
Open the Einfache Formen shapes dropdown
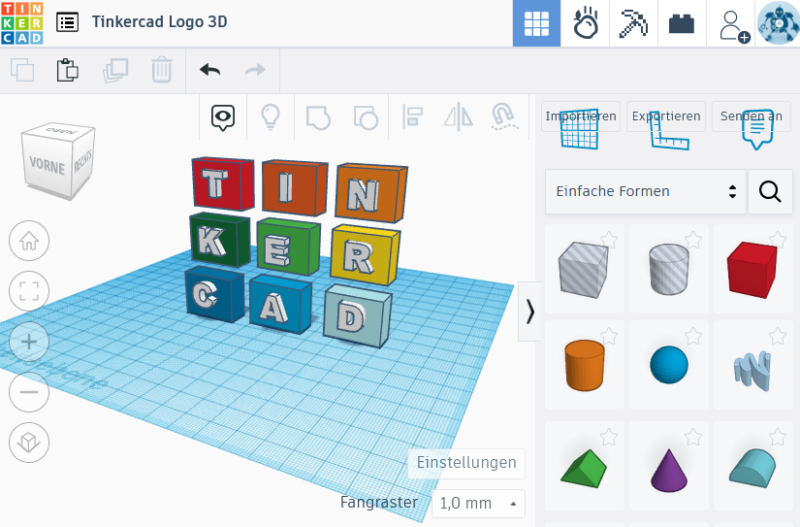tap(645, 191)
